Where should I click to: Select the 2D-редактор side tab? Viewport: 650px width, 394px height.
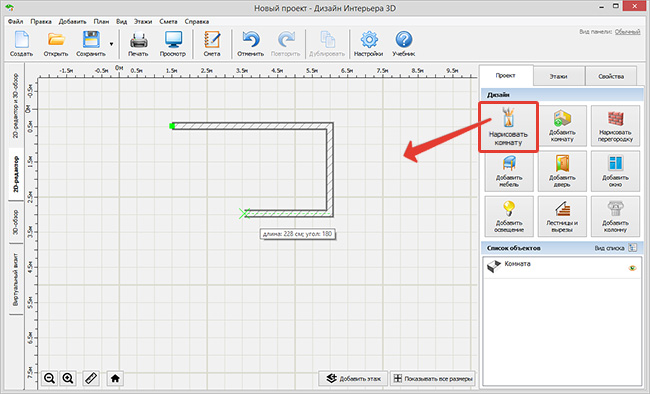coord(16,174)
